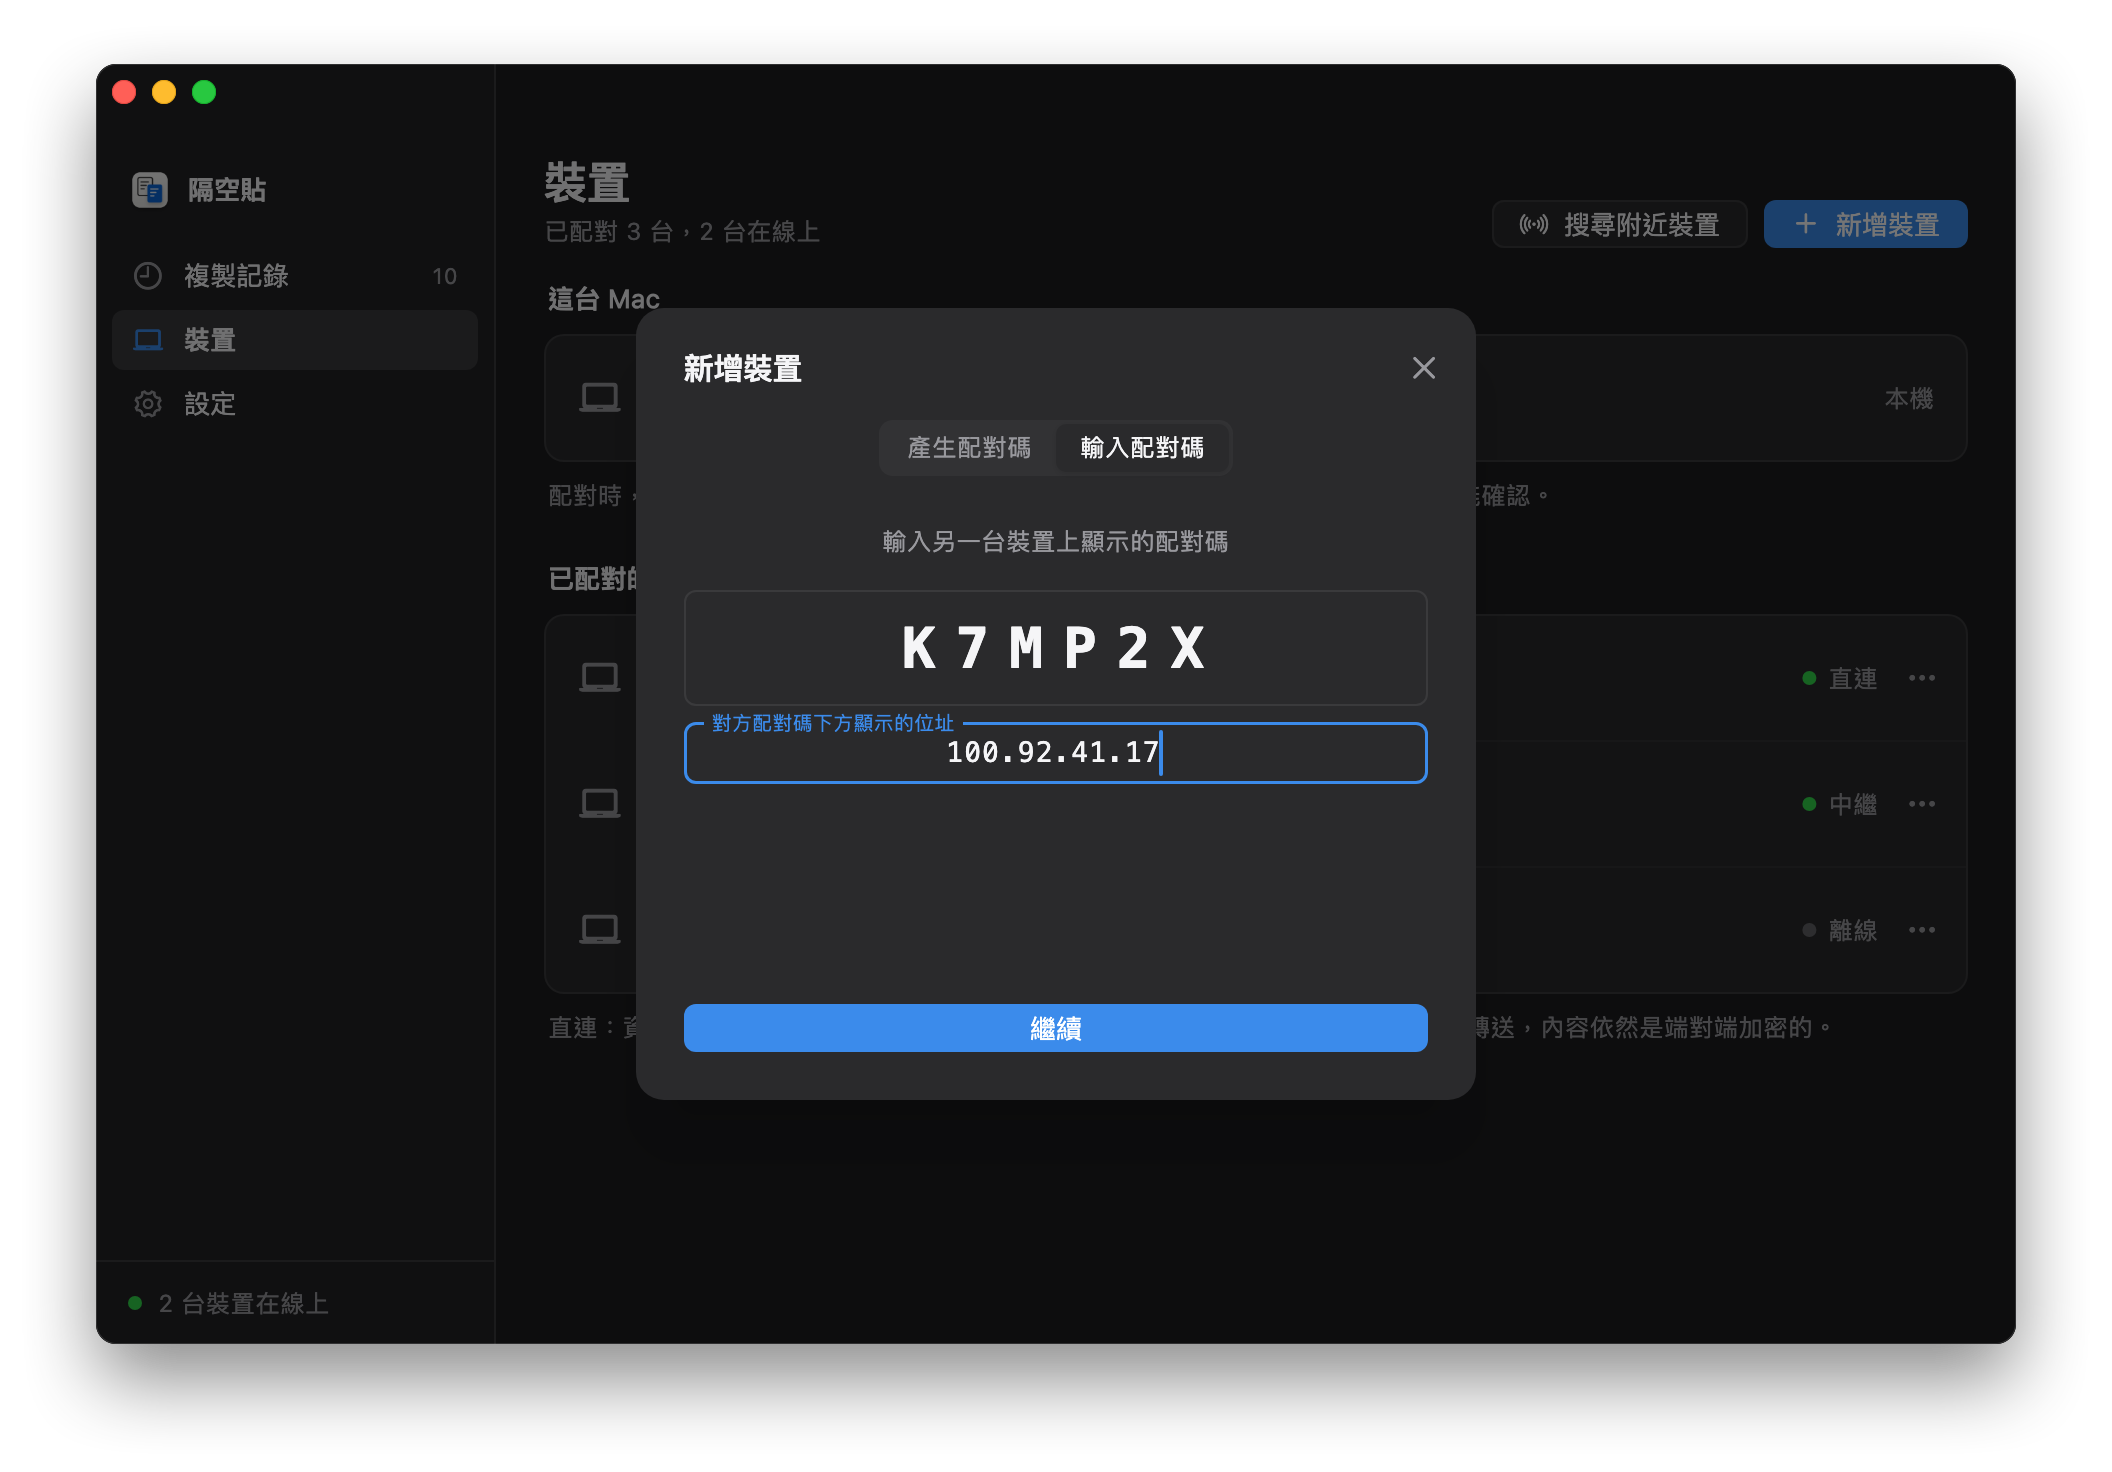Open more options for the 離線 device
This screenshot has height=1472, width=2112.
(x=1921, y=930)
